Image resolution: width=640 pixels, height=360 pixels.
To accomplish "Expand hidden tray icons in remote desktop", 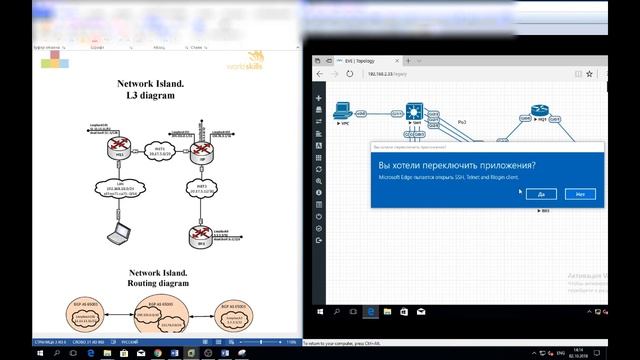I will [589, 312].
